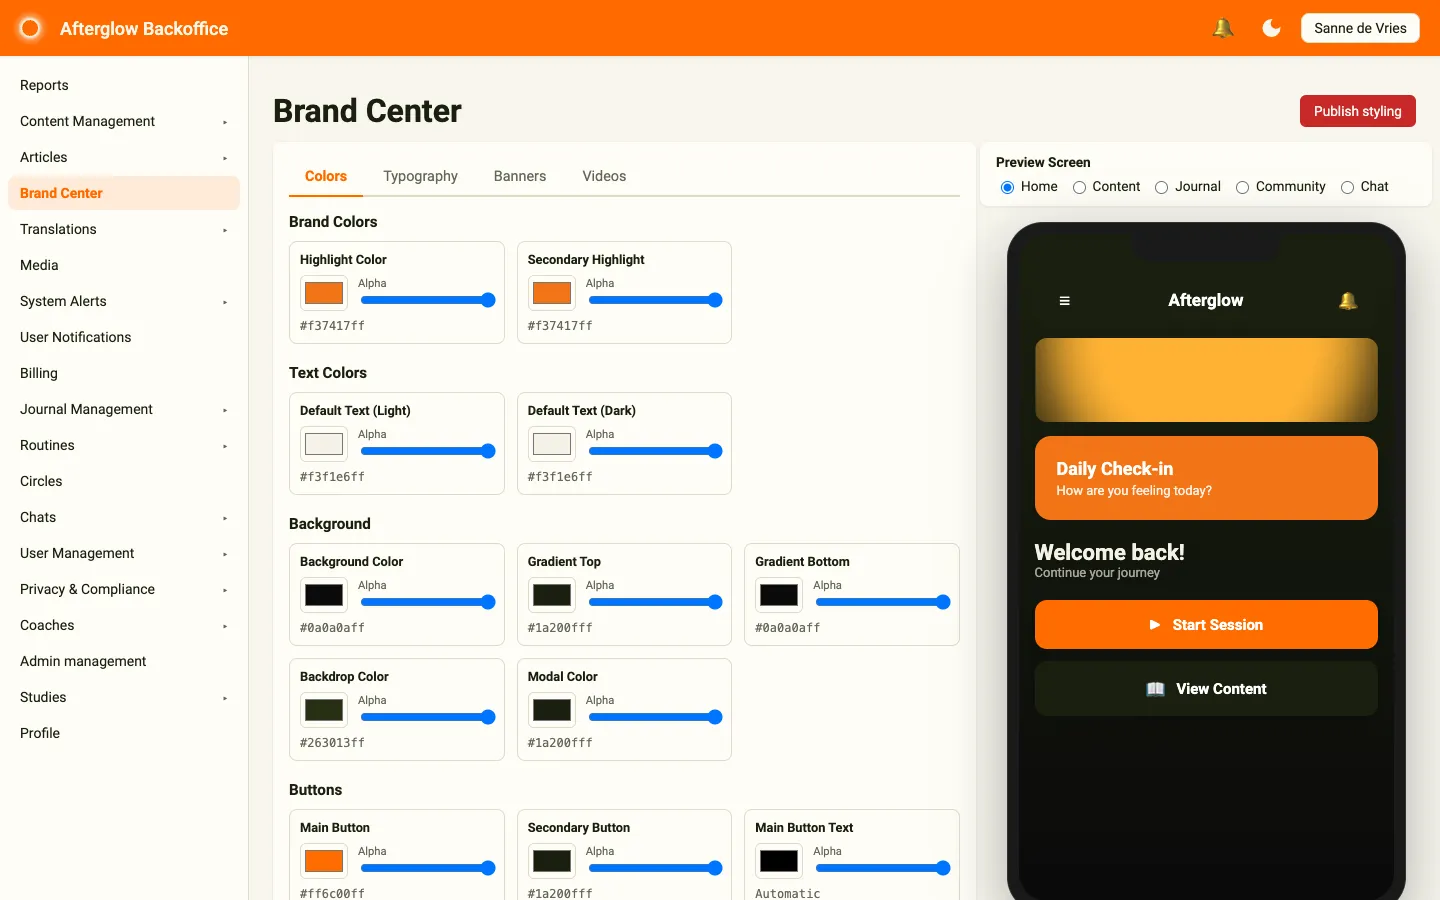
Task: Open Sanne de Vries user menu
Action: pyautogui.click(x=1360, y=28)
